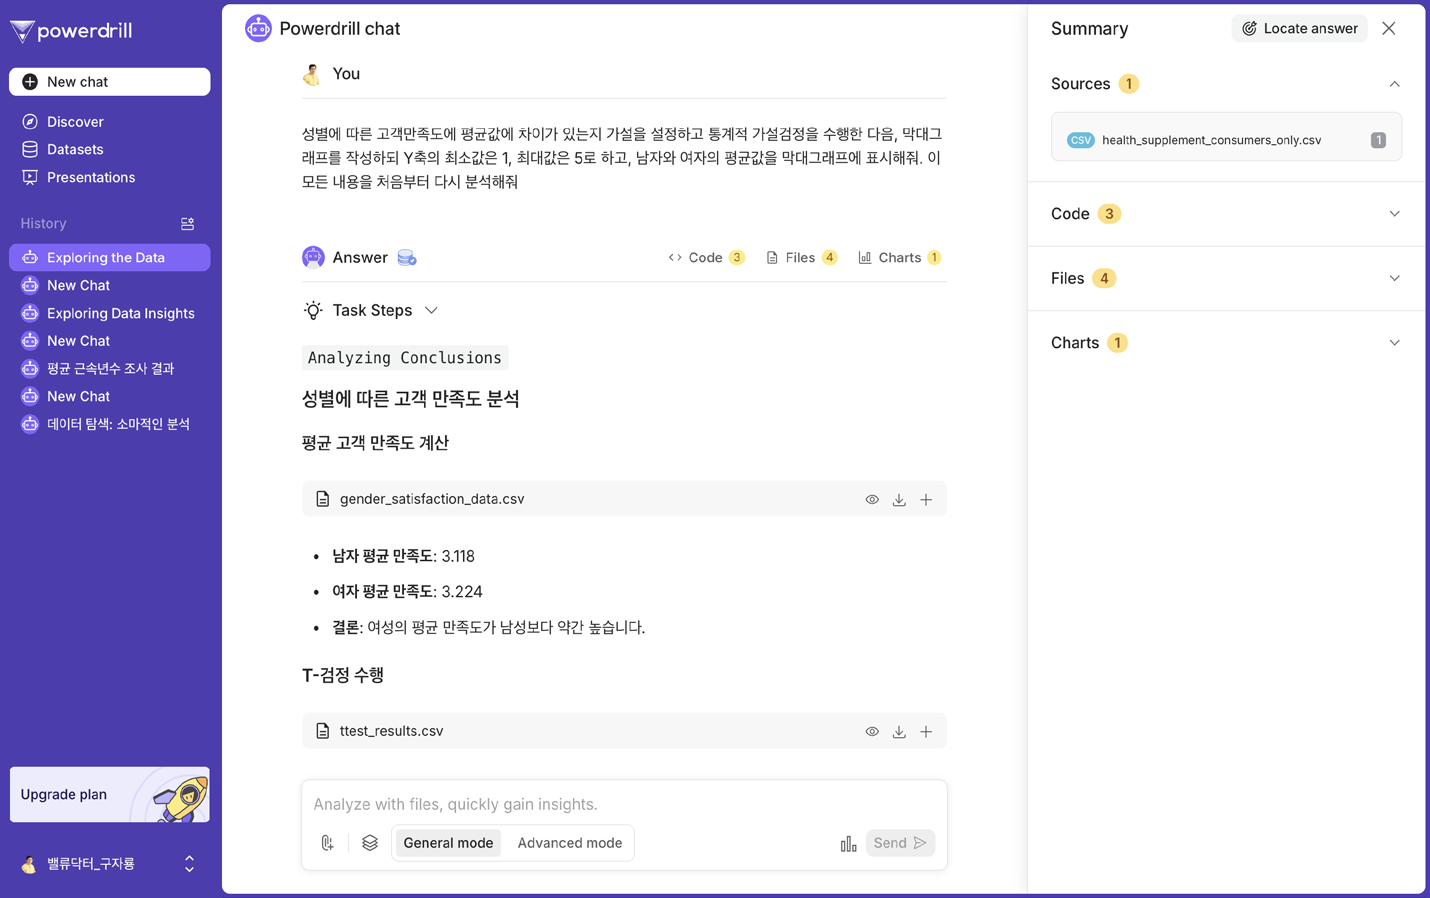Preview ttest_results.csv with eye icon
1430x898 pixels.
[x=872, y=731]
